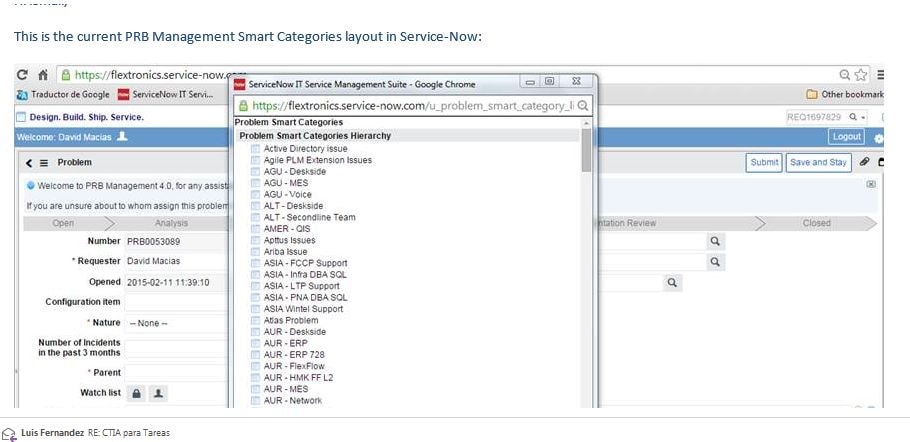Click the Configuration item field
The height and width of the screenshot is (442, 910).
[177, 302]
